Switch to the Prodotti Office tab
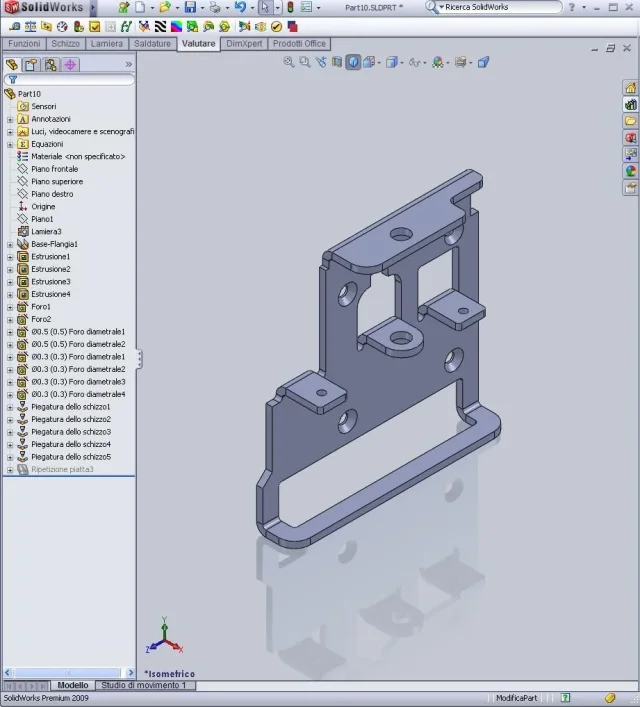The image size is (640, 707). (299, 44)
